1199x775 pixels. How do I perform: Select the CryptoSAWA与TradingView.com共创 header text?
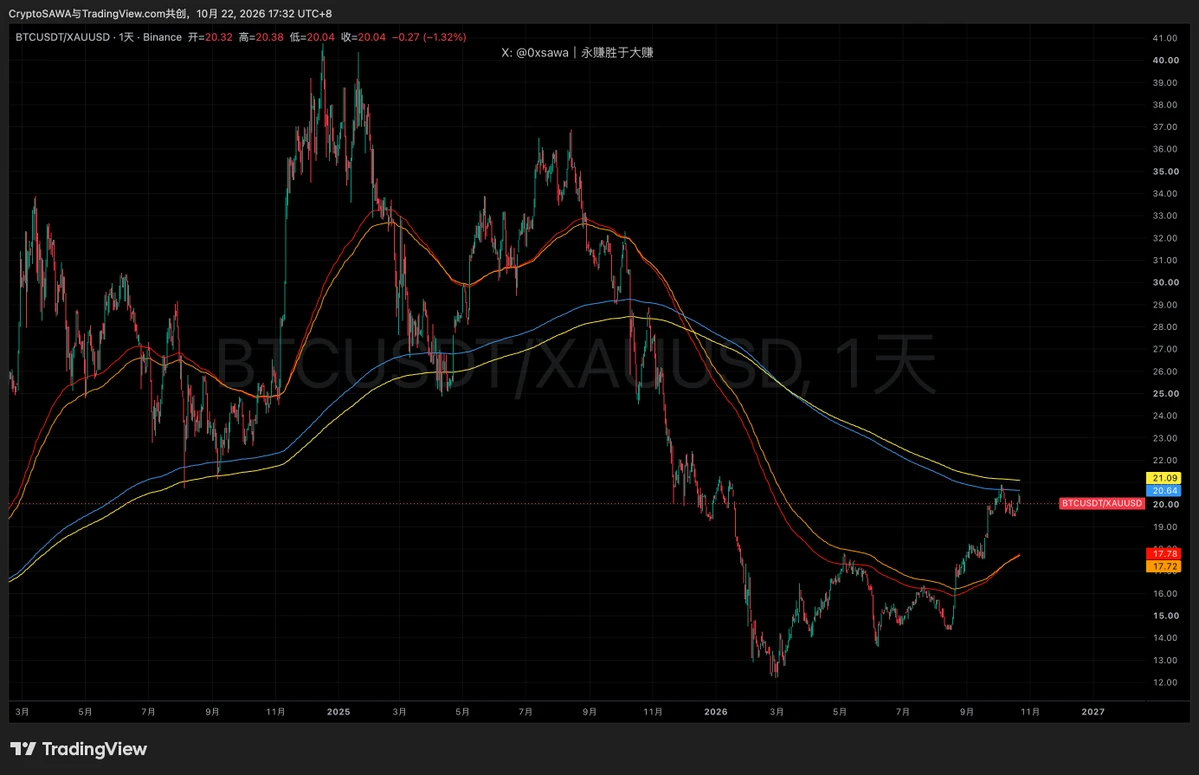(98, 14)
